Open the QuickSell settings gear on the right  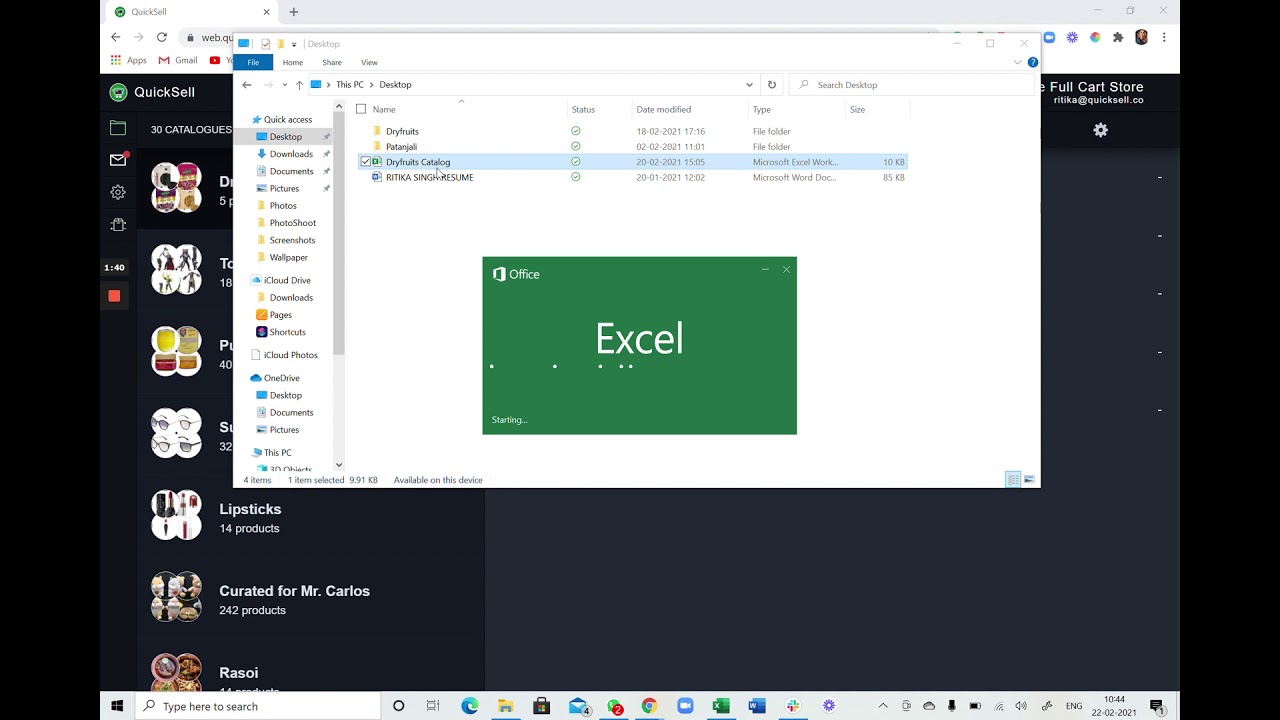tap(1100, 130)
